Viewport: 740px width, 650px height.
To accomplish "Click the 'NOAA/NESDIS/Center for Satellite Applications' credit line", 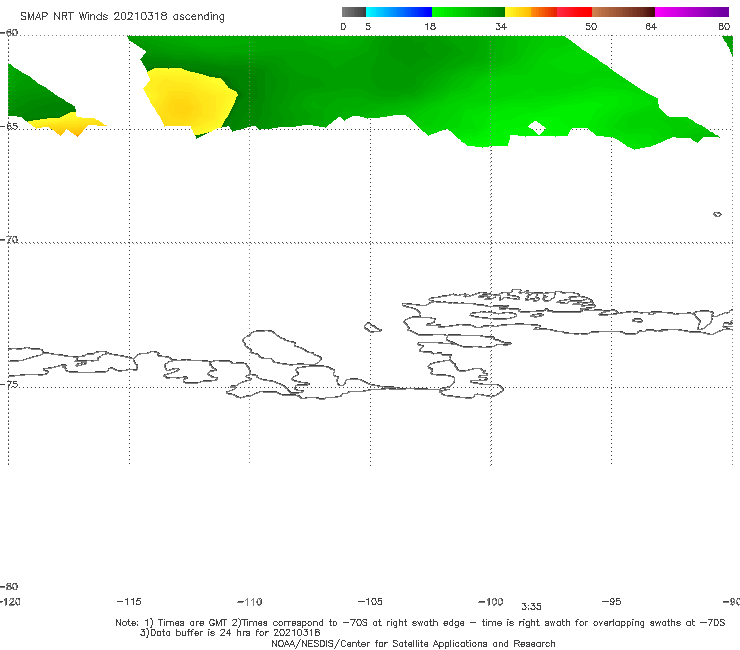I will 413,643.
